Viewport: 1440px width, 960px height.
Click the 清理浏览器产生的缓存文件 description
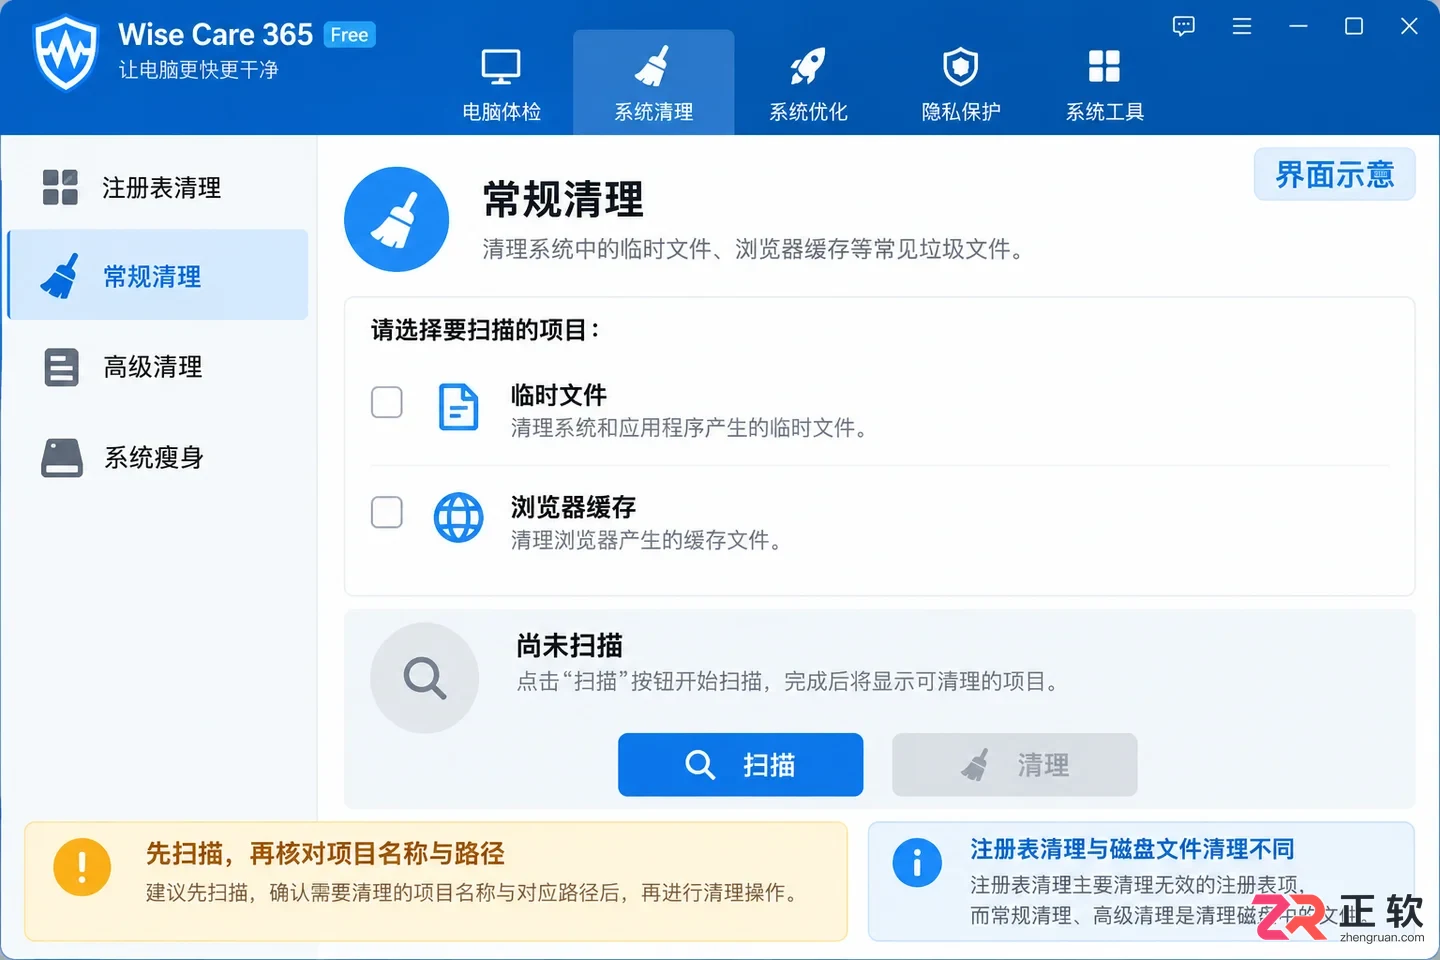pyautogui.click(x=647, y=541)
